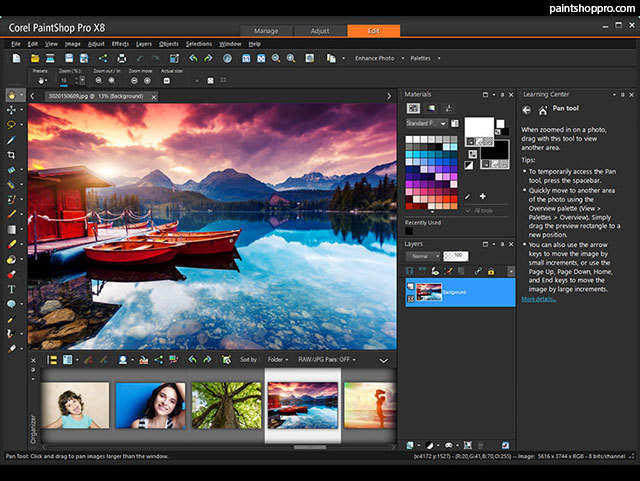Select the Freehand Selection lasso tool
640x481 pixels.
click(11, 125)
